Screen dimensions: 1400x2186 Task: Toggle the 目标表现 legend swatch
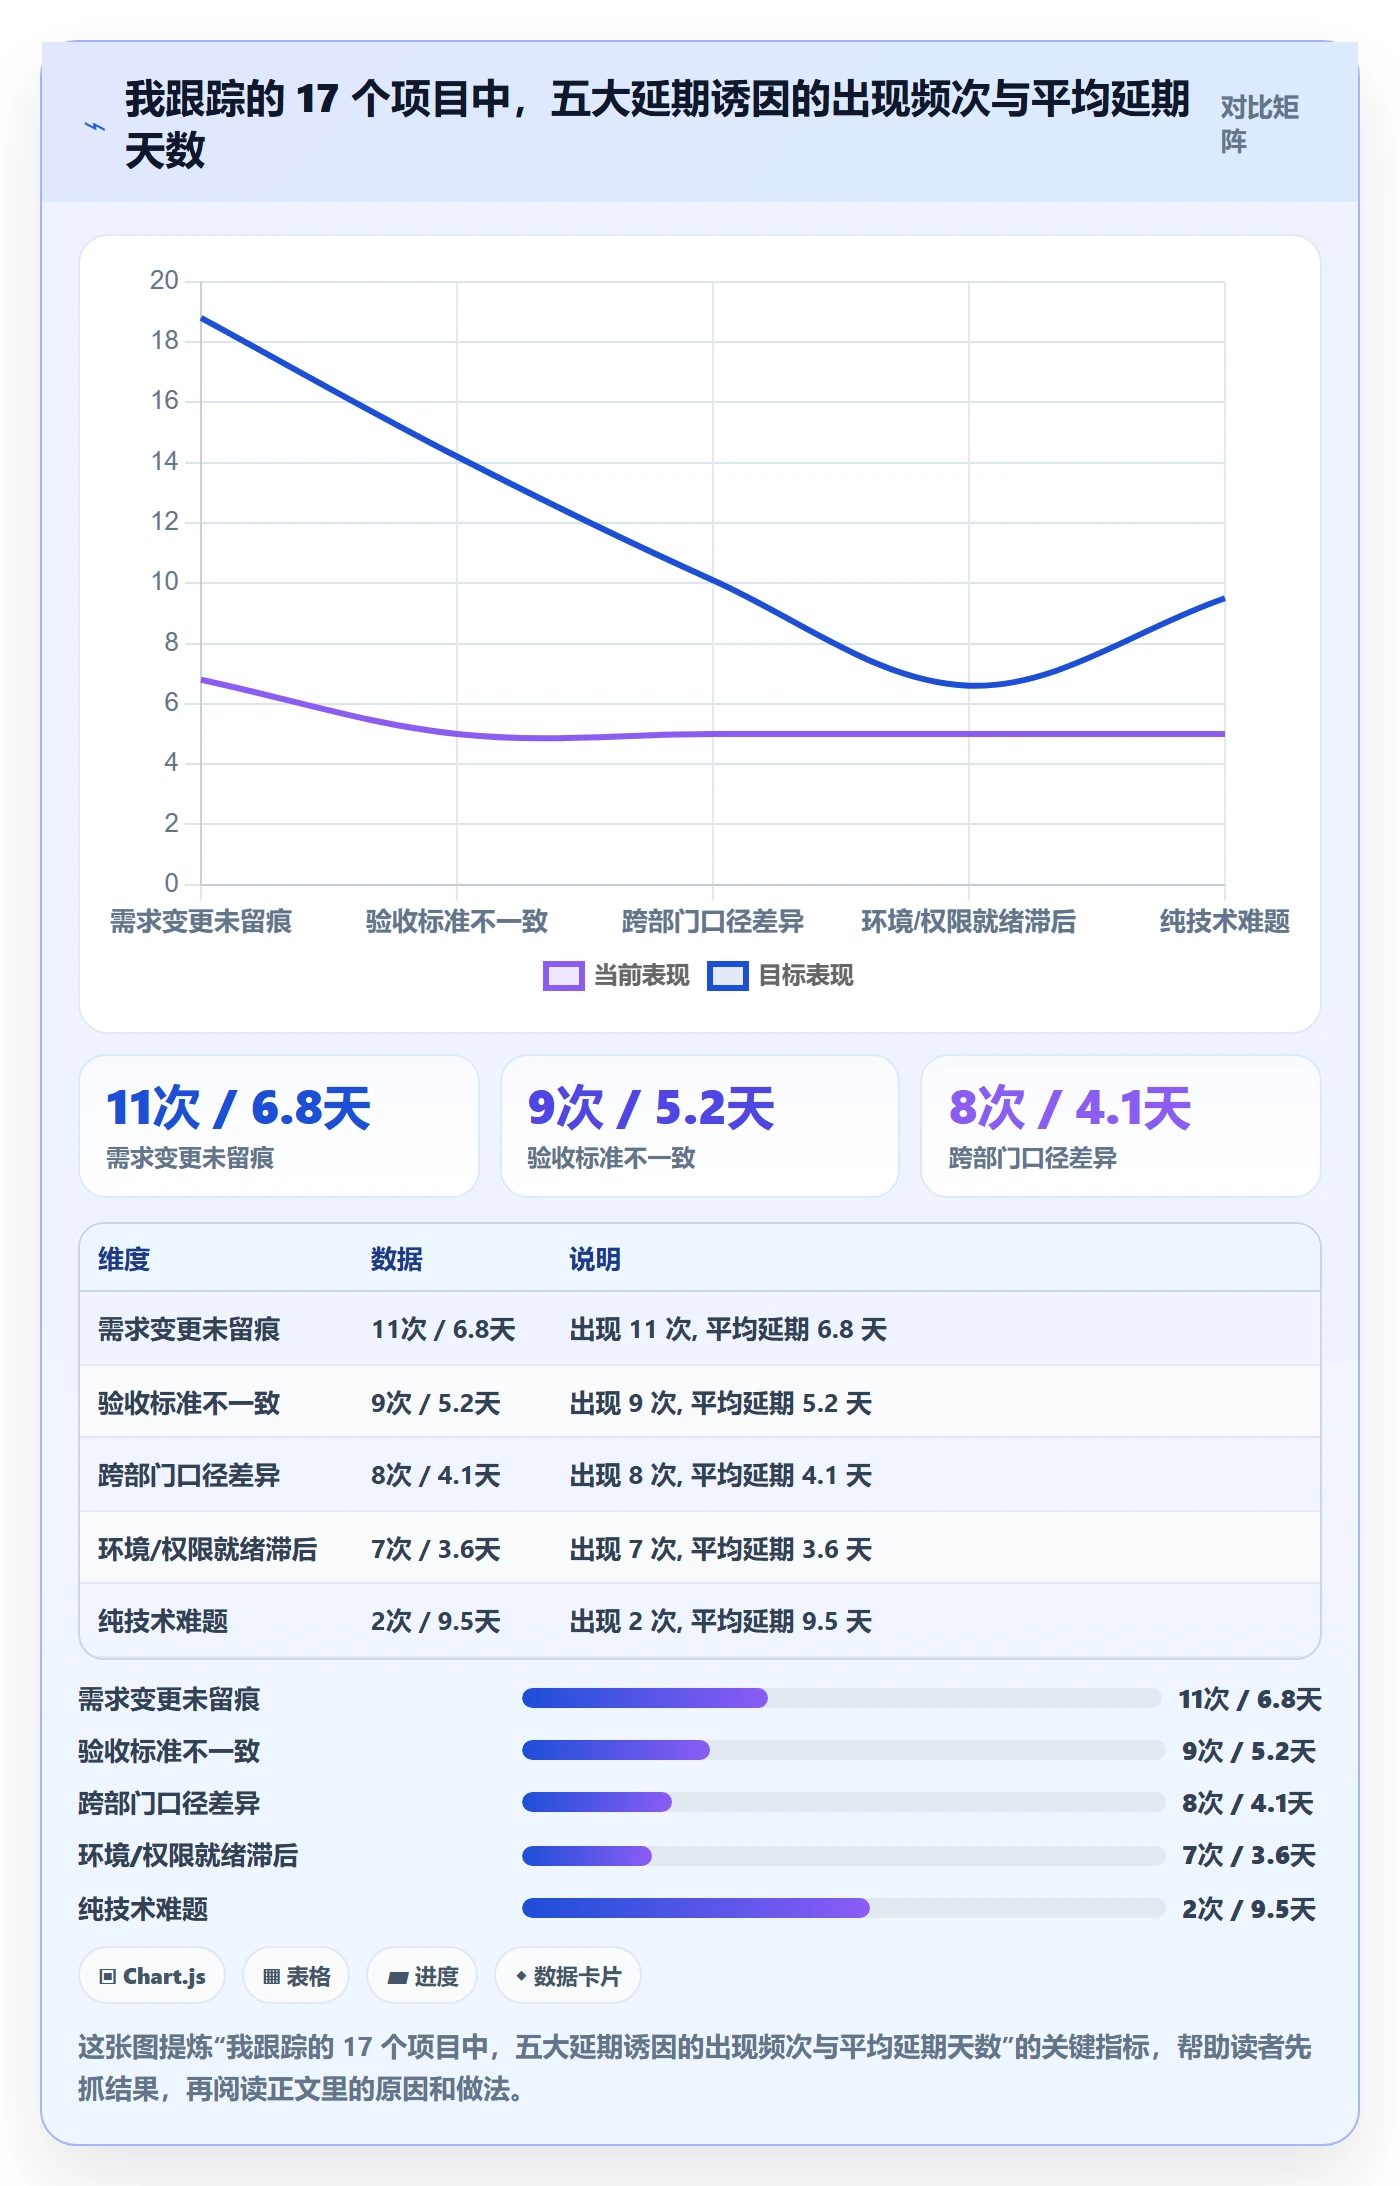(727, 976)
